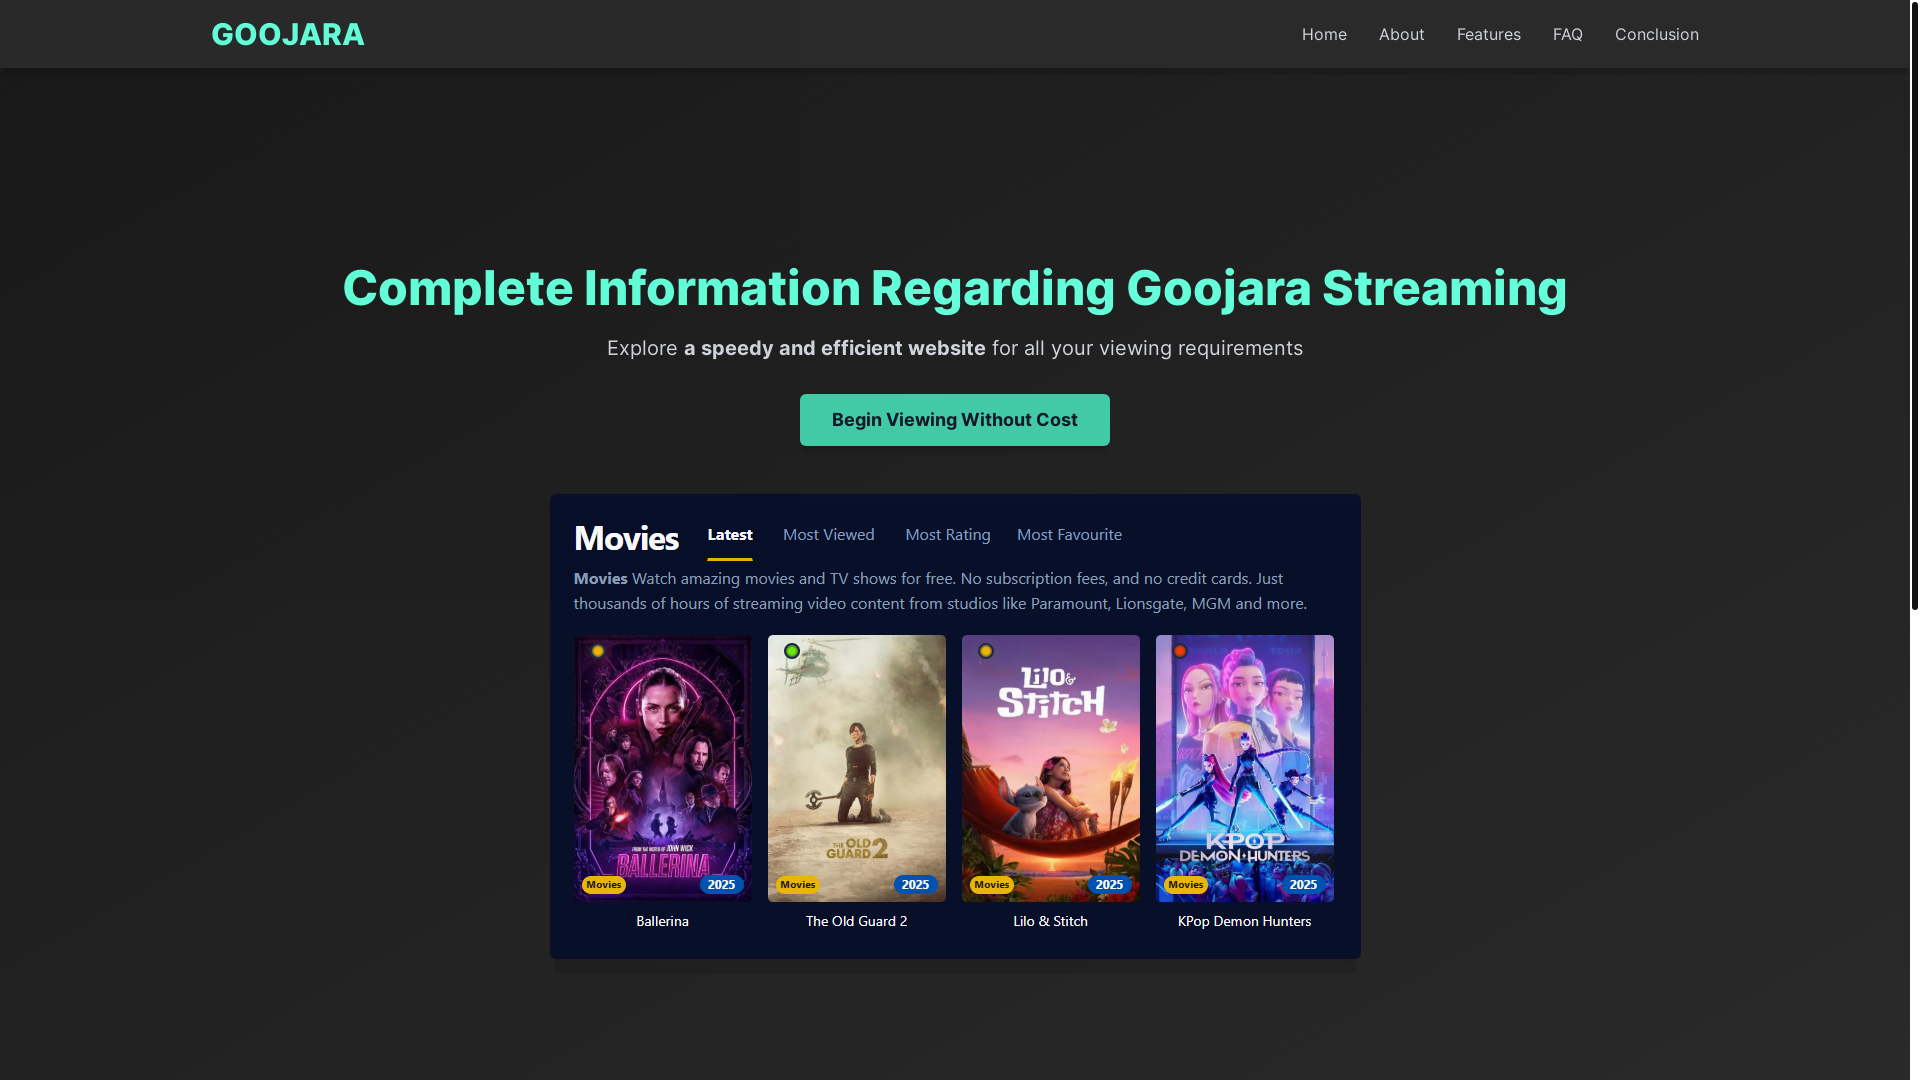This screenshot has height=1080, width=1920.
Task: Click the 2025 badge on Ballerina poster
Action: (721, 885)
